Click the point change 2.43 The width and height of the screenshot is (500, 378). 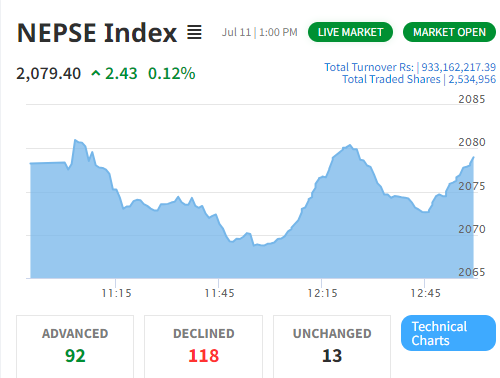point(121,73)
